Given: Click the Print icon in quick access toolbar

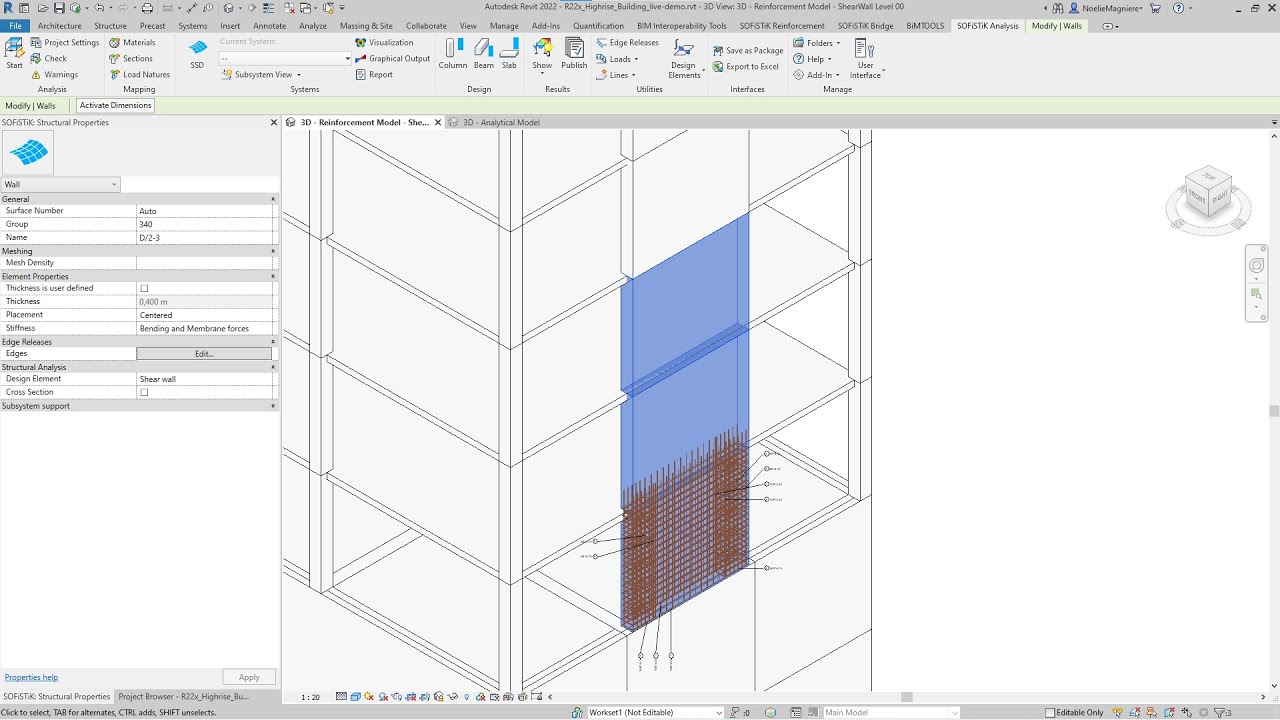Looking at the screenshot, I should point(147,8).
